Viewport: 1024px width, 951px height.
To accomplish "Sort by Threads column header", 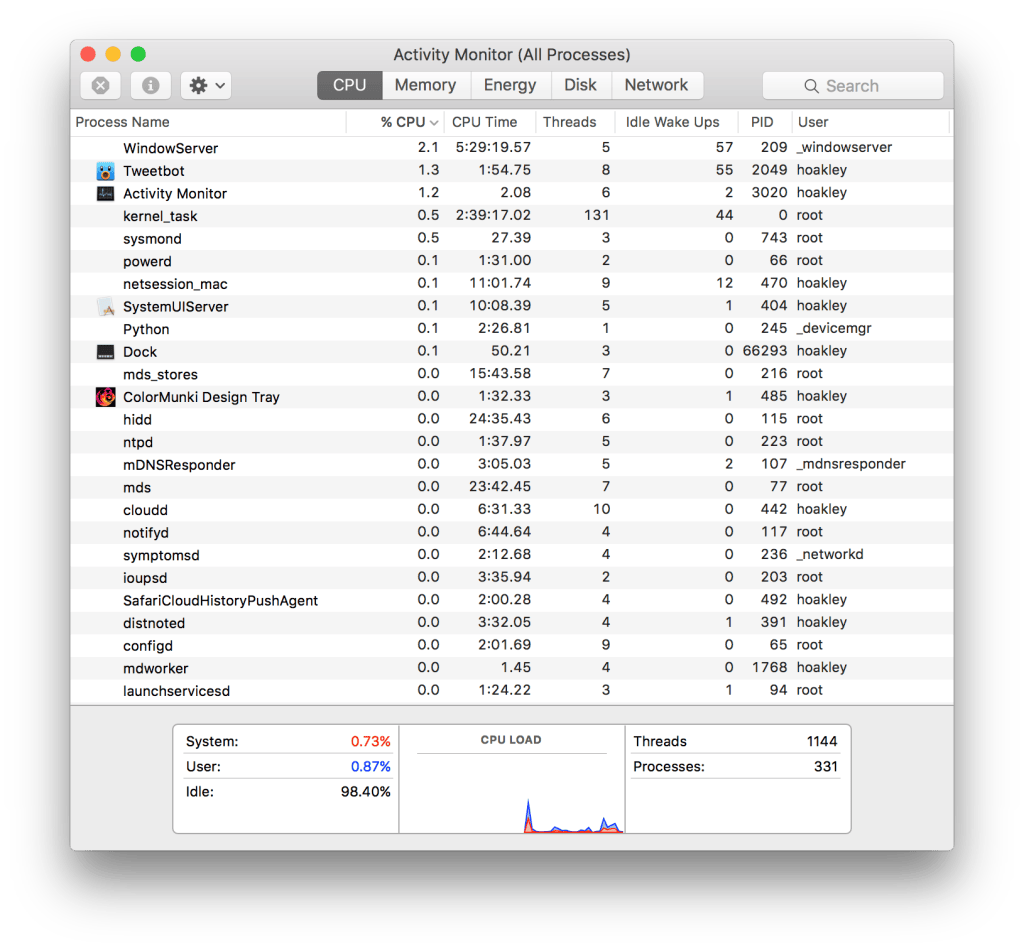I will pyautogui.click(x=575, y=122).
